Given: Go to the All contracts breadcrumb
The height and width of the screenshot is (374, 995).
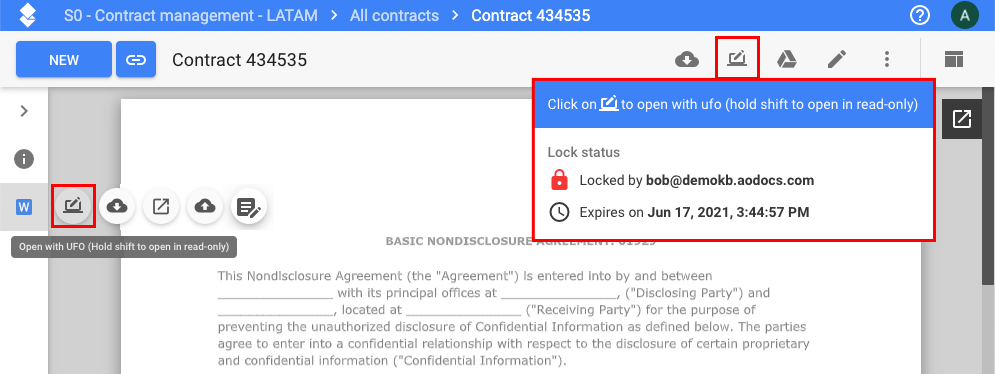Looking at the screenshot, I should [394, 15].
